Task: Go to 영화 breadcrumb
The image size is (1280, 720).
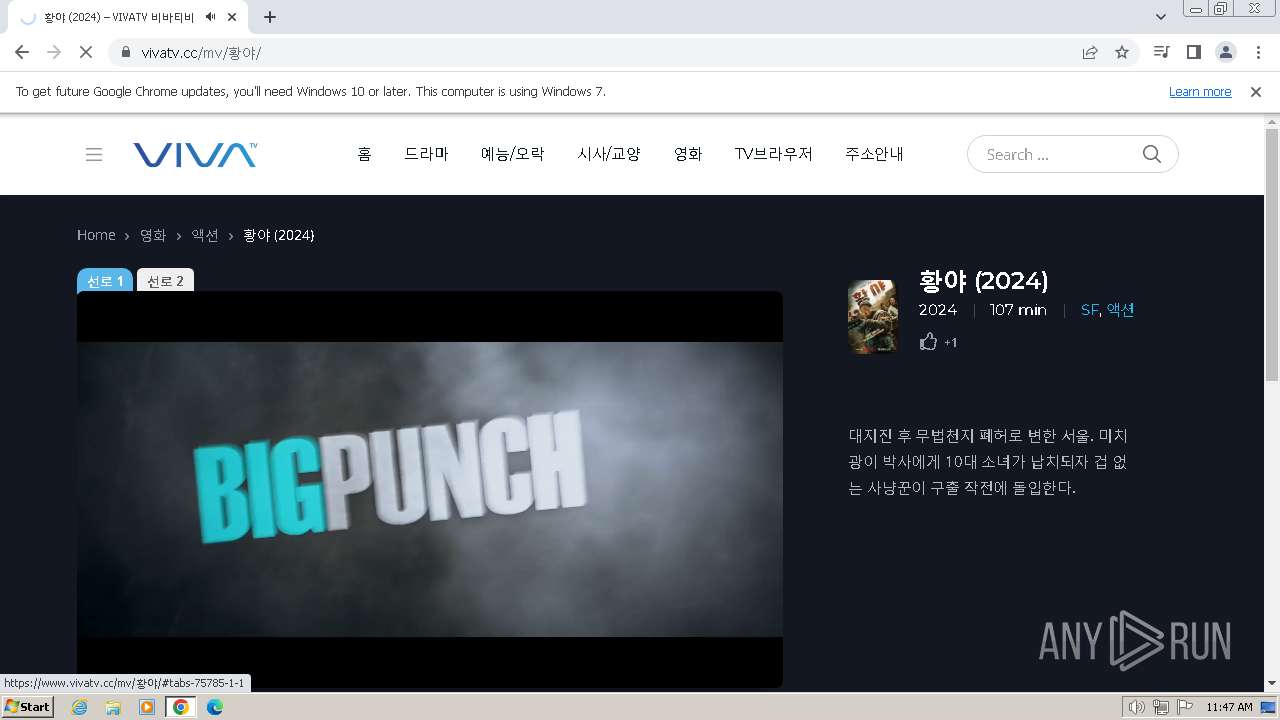Action: click(153, 235)
